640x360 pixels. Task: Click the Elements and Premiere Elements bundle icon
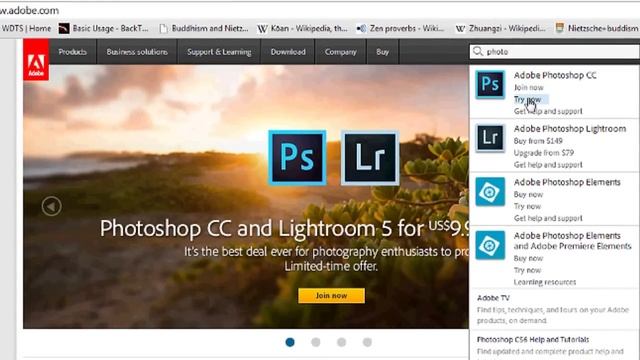coord(490,245)
